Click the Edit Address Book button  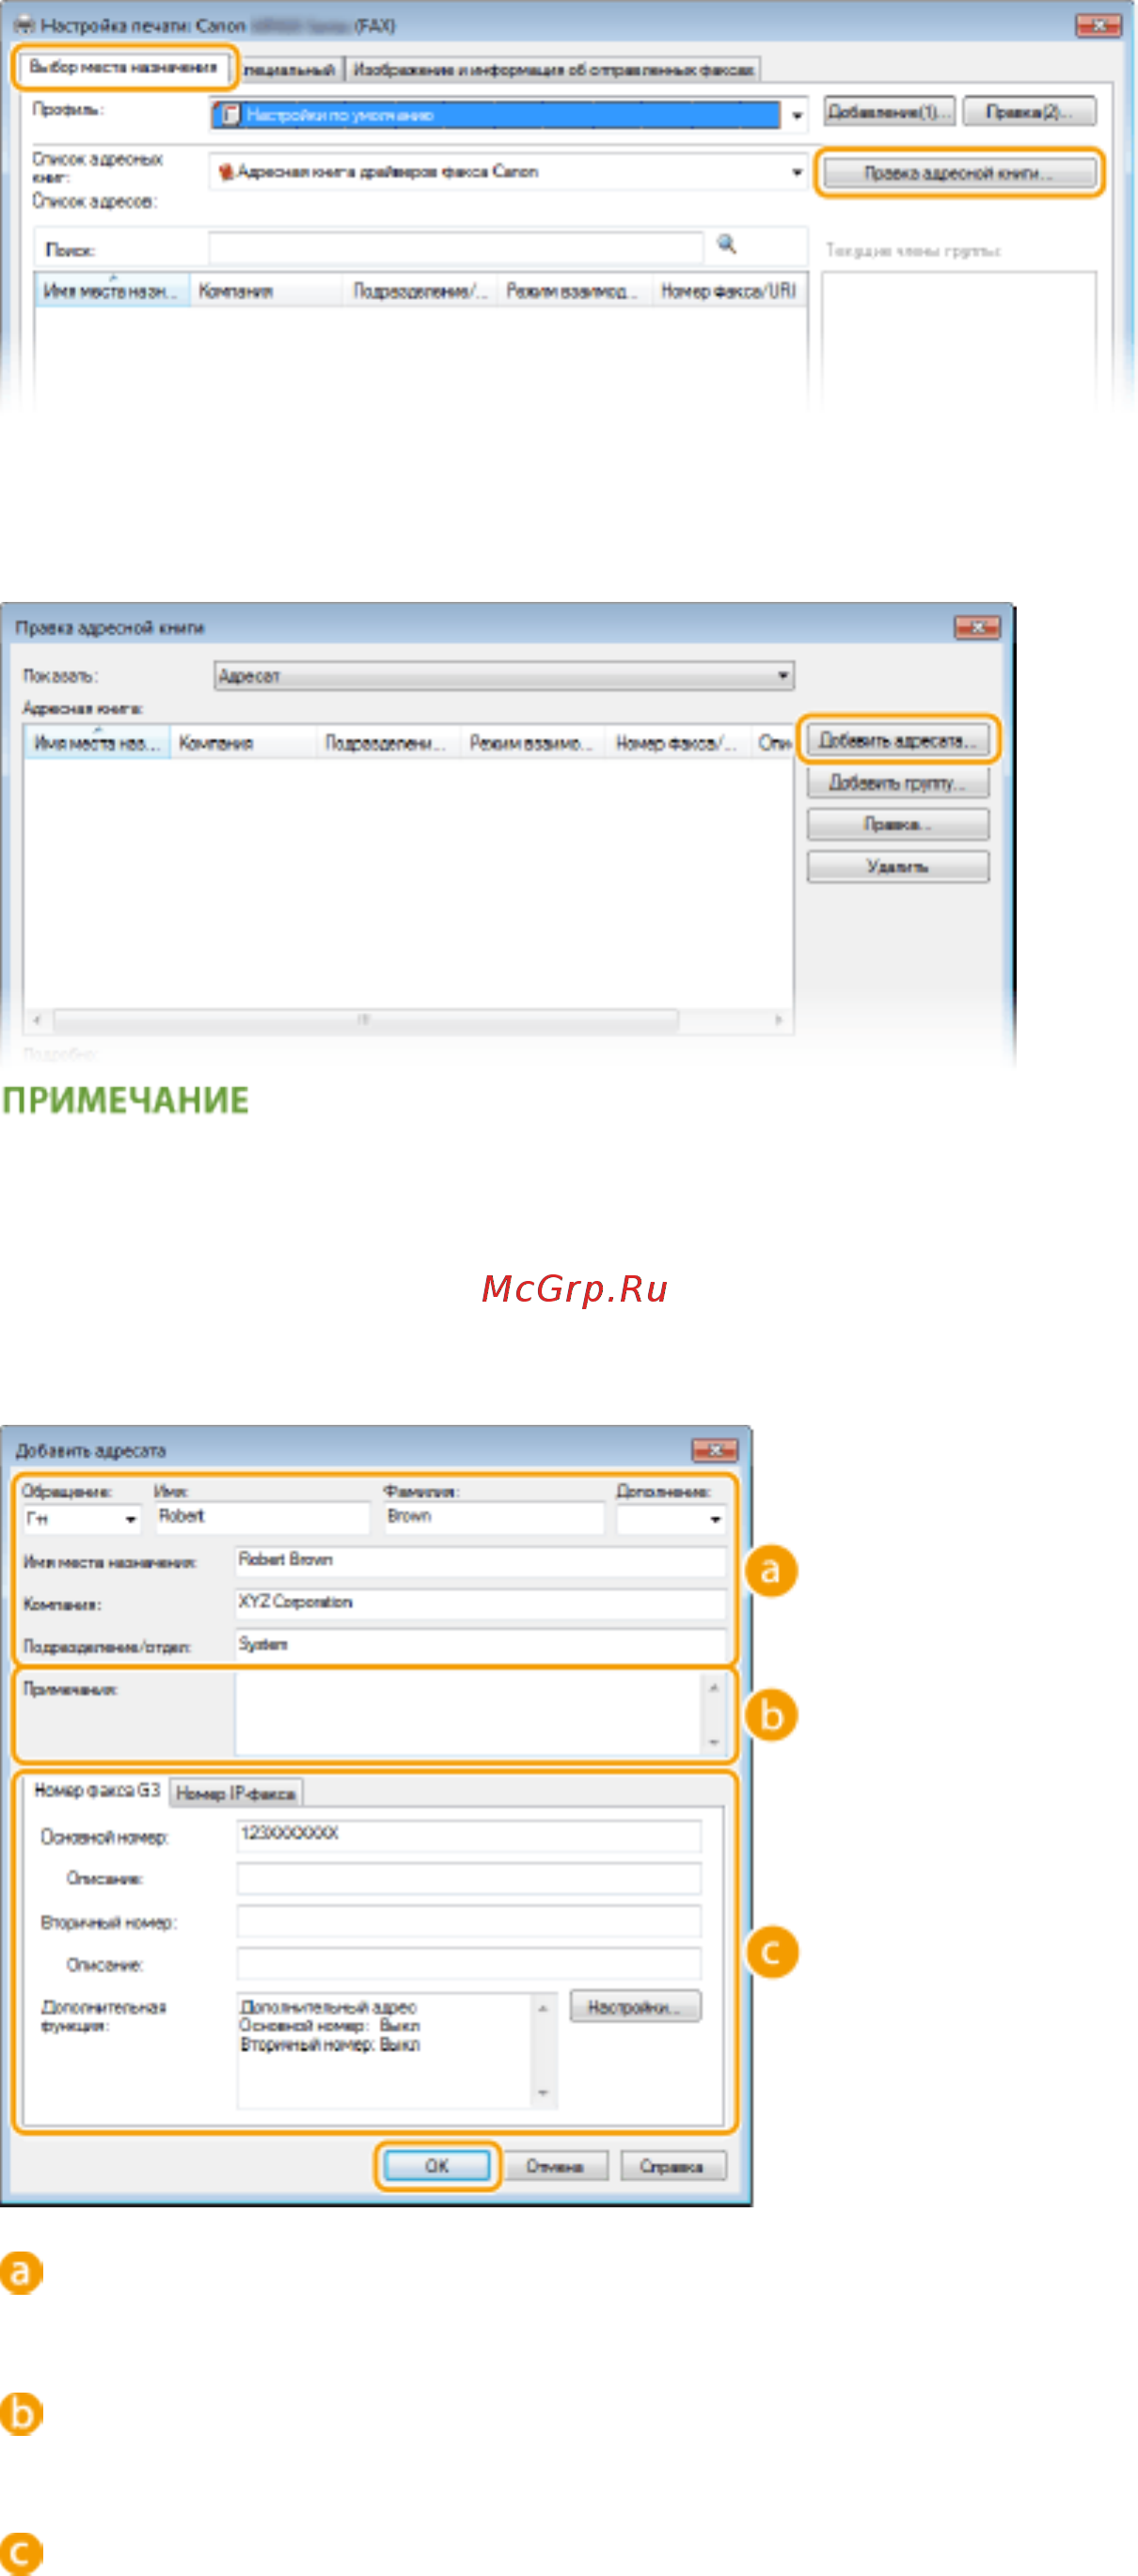(x=958, y=173)
